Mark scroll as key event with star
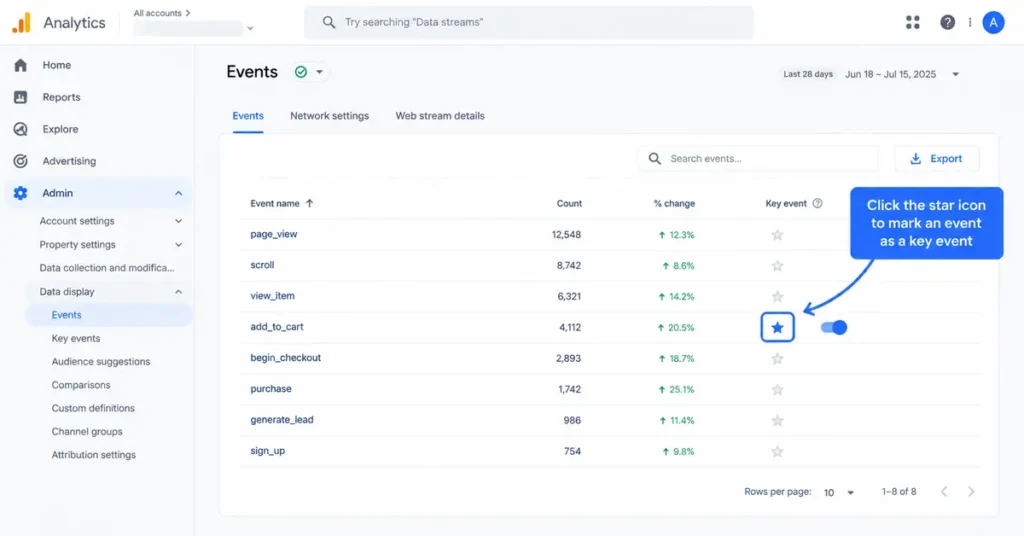The image size is (1024, 536). pos(777,266)
